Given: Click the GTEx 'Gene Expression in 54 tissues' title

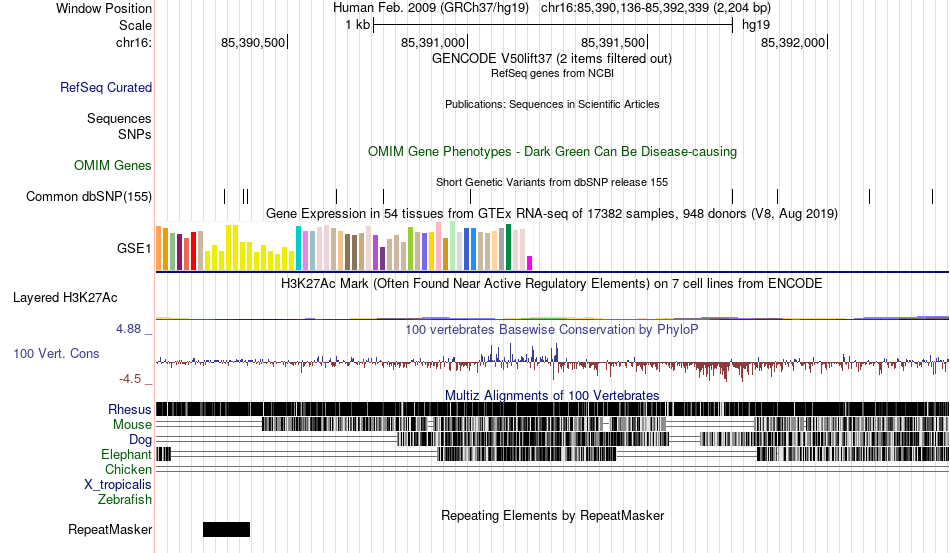Looking at the screenshot, I should [552, 214].
